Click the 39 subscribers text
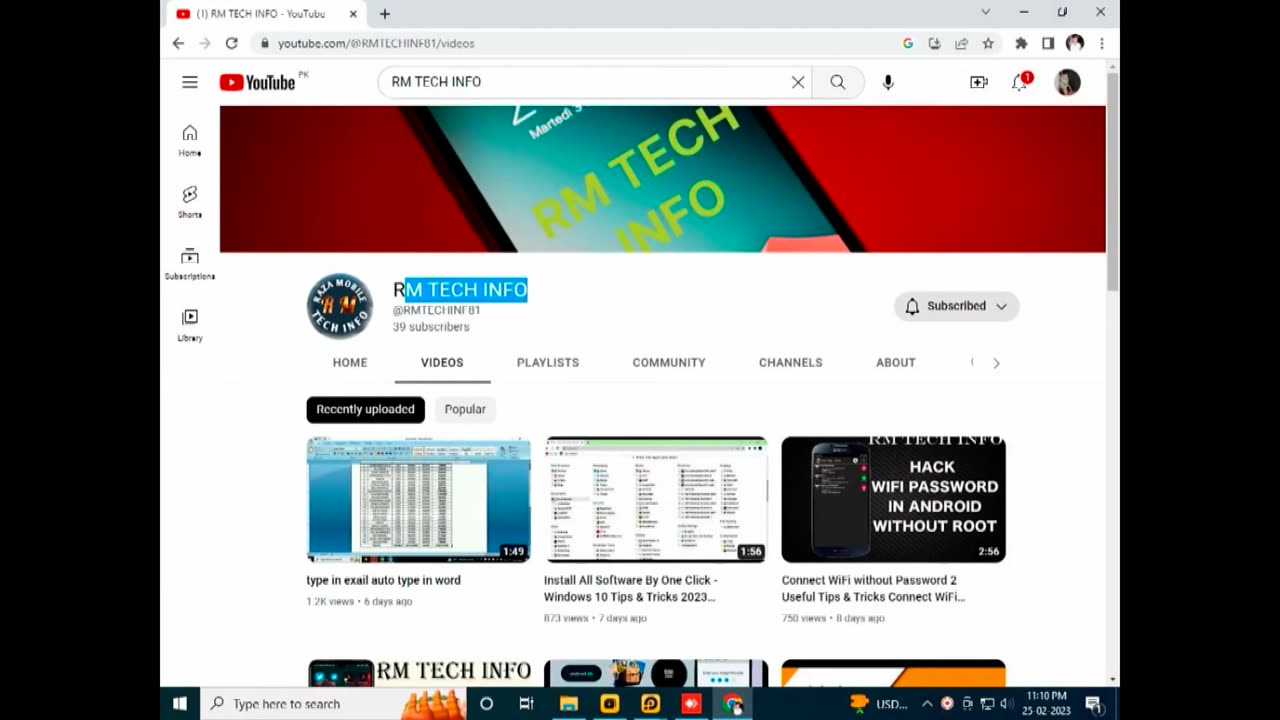Viewport: 1280px width, 720px height. [431, 327]
